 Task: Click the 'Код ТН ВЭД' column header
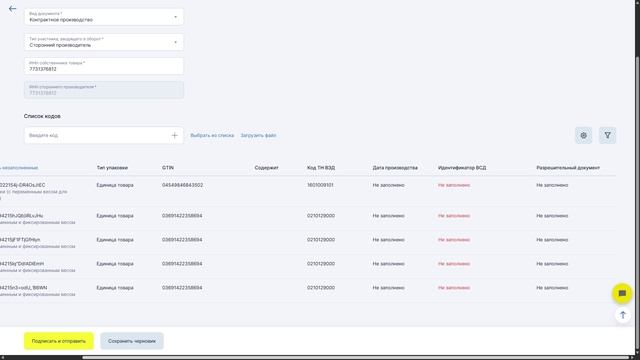coord(321,168)
